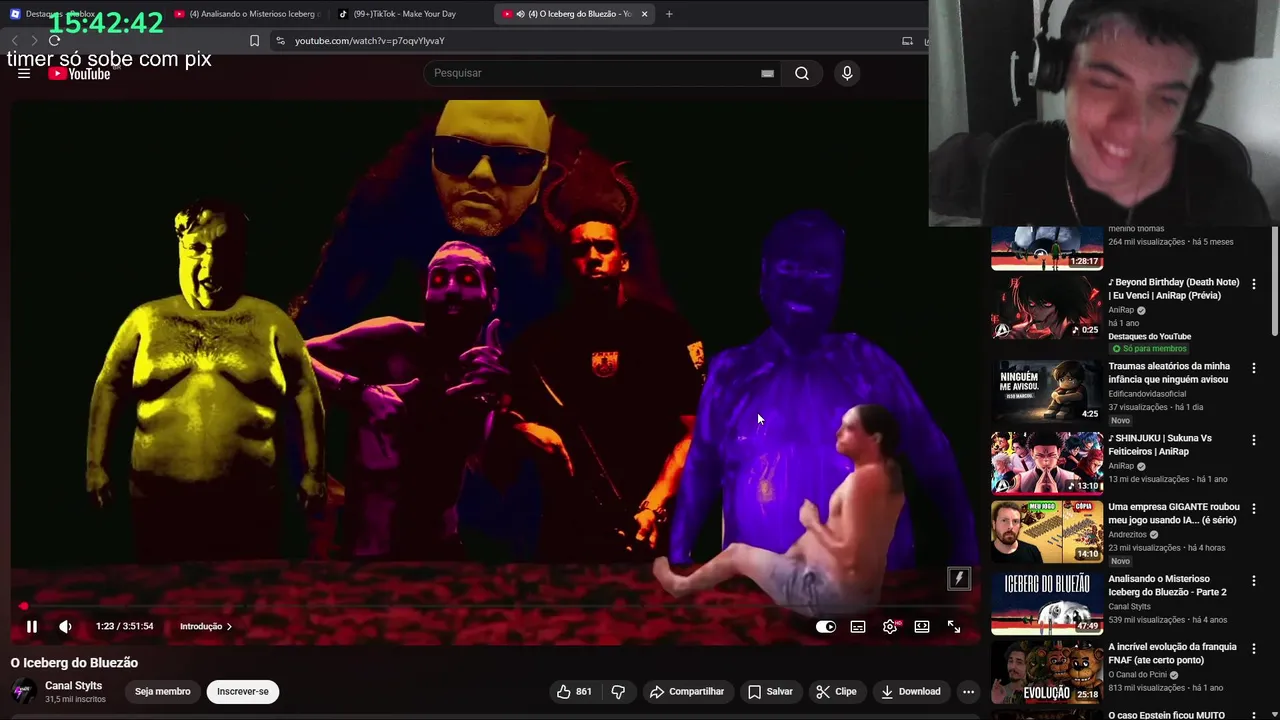This screenshot has height=720, width=1280.
Task: Open the 1:28:17 video thumbnail
Action: [1047, 248]
